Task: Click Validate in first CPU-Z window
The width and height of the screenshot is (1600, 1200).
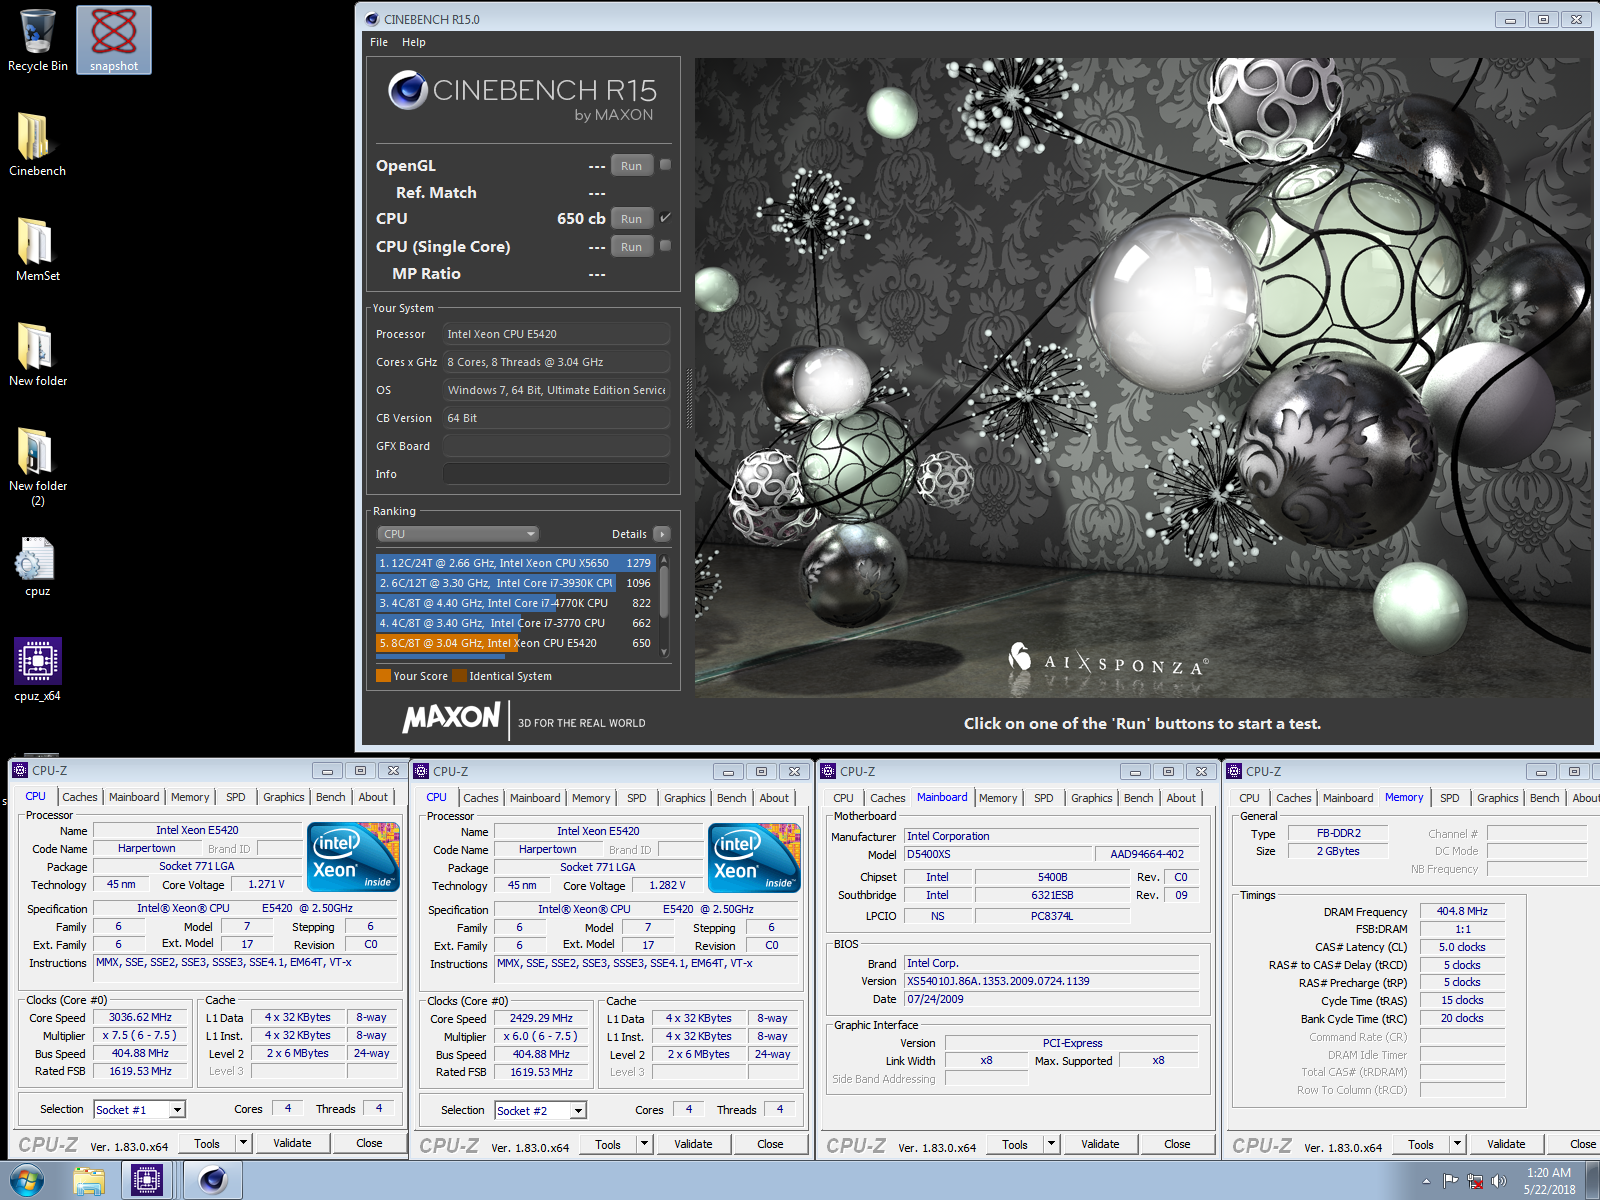Action: [x=292, y=1143]
